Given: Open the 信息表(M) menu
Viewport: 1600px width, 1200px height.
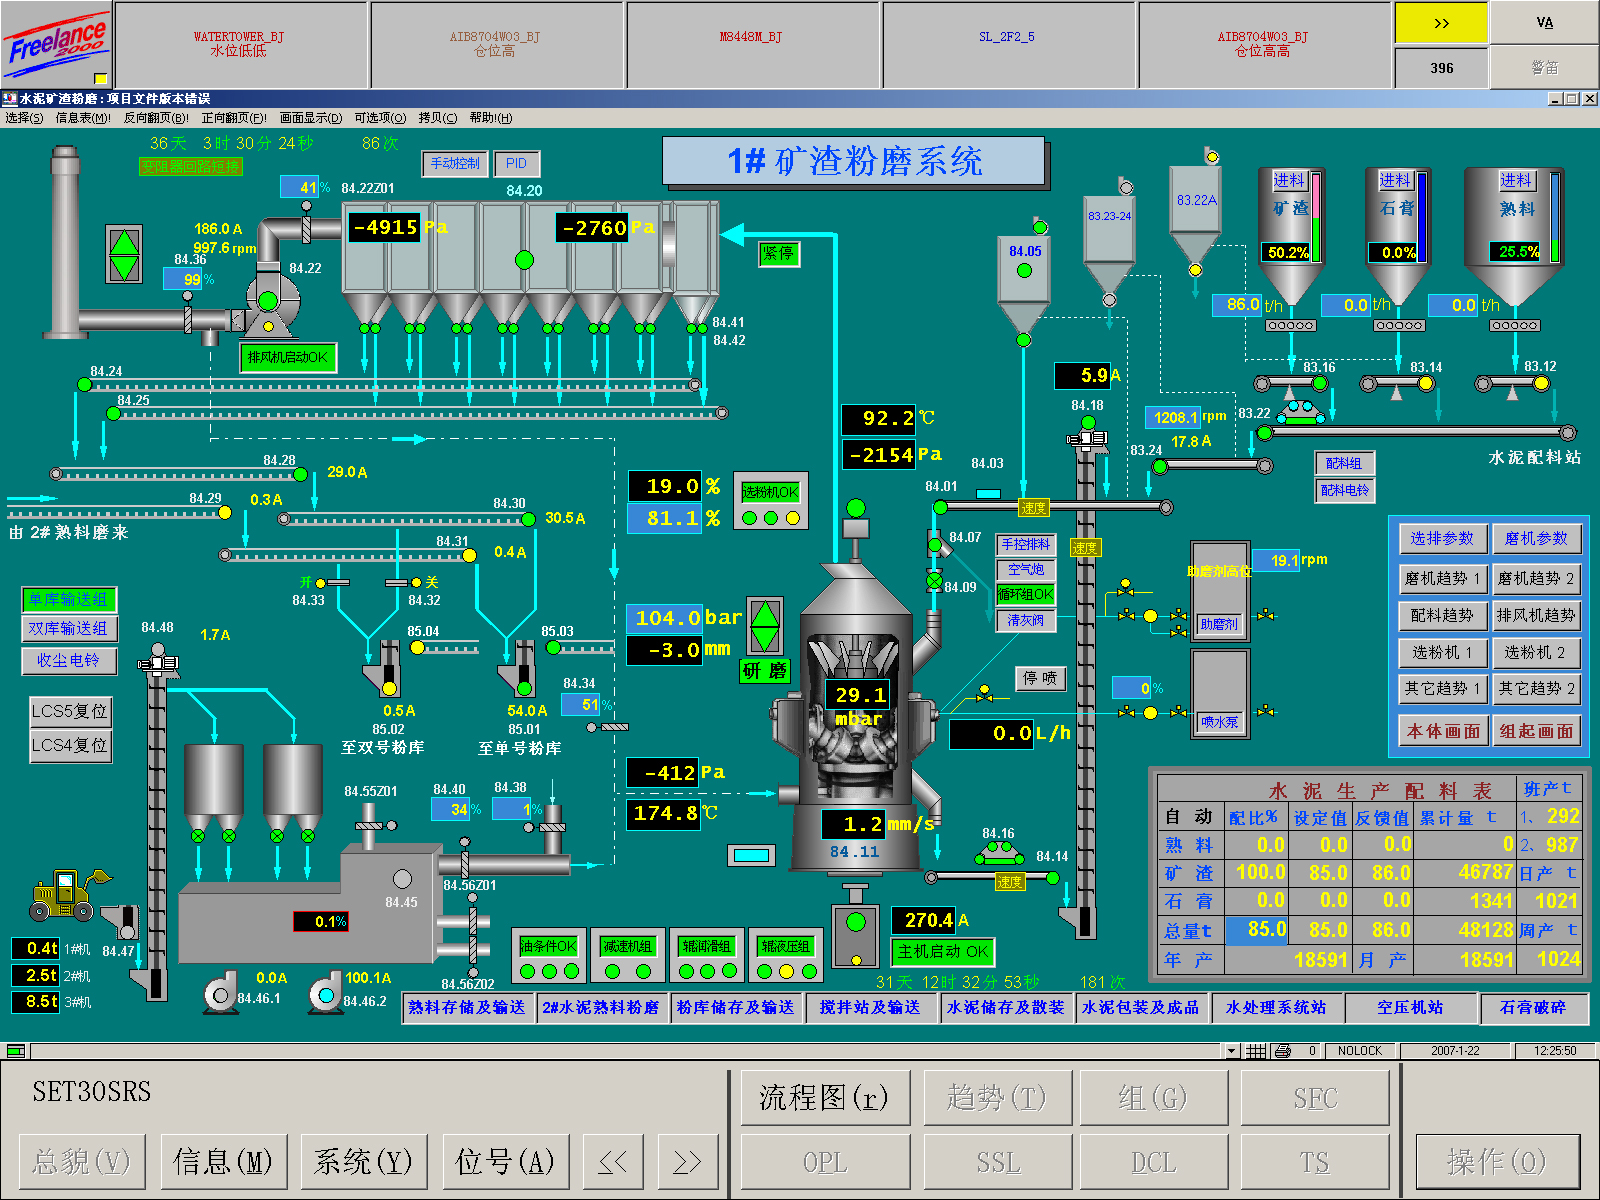Looking at the screenshot, I should pos(83,118).
